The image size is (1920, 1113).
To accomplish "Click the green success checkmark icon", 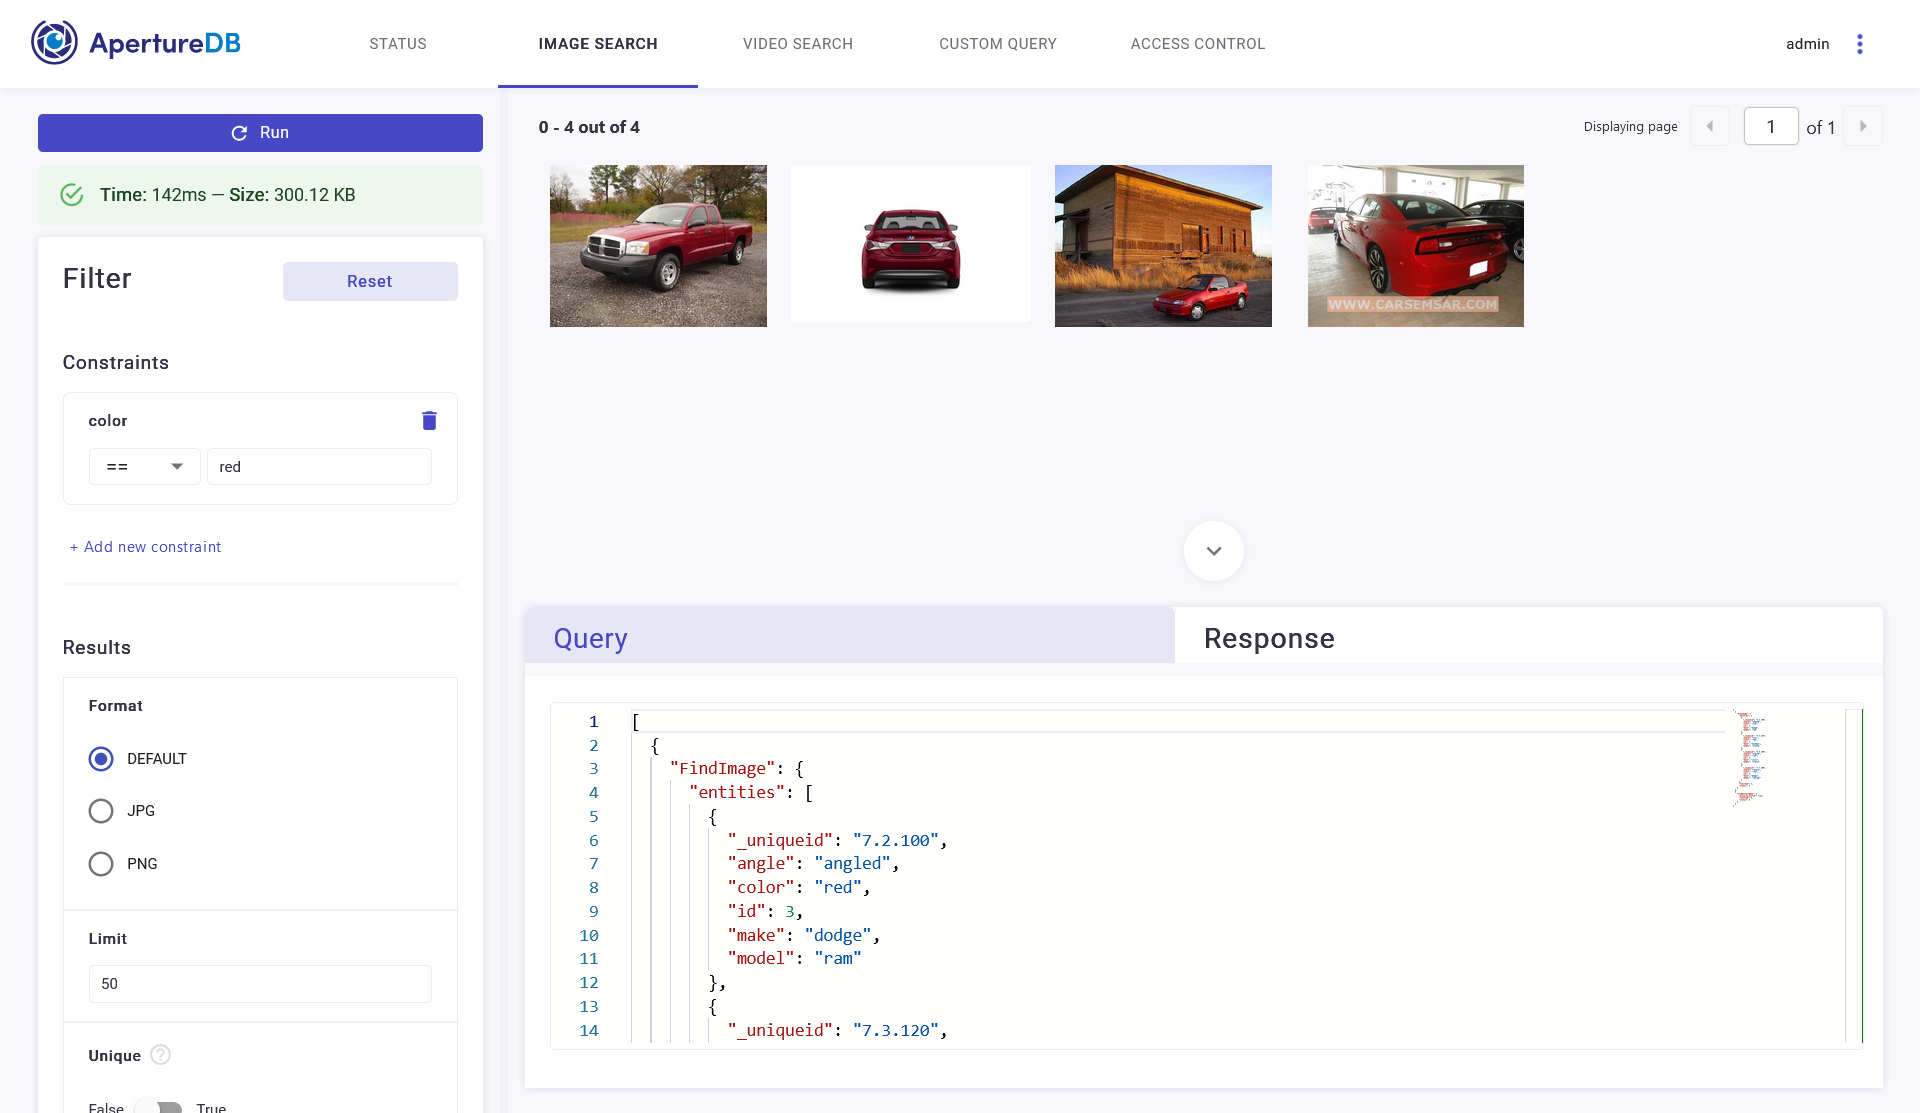I will (x=72, y=195).
